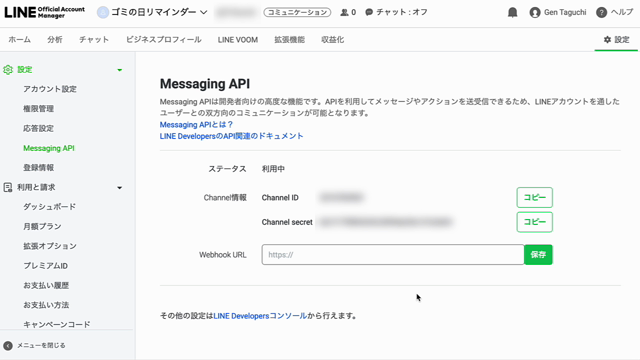This screenshot has height=360, width=640.
Task: Click the sidebar 設定 gear icon
Action: (x=8, y=70)
